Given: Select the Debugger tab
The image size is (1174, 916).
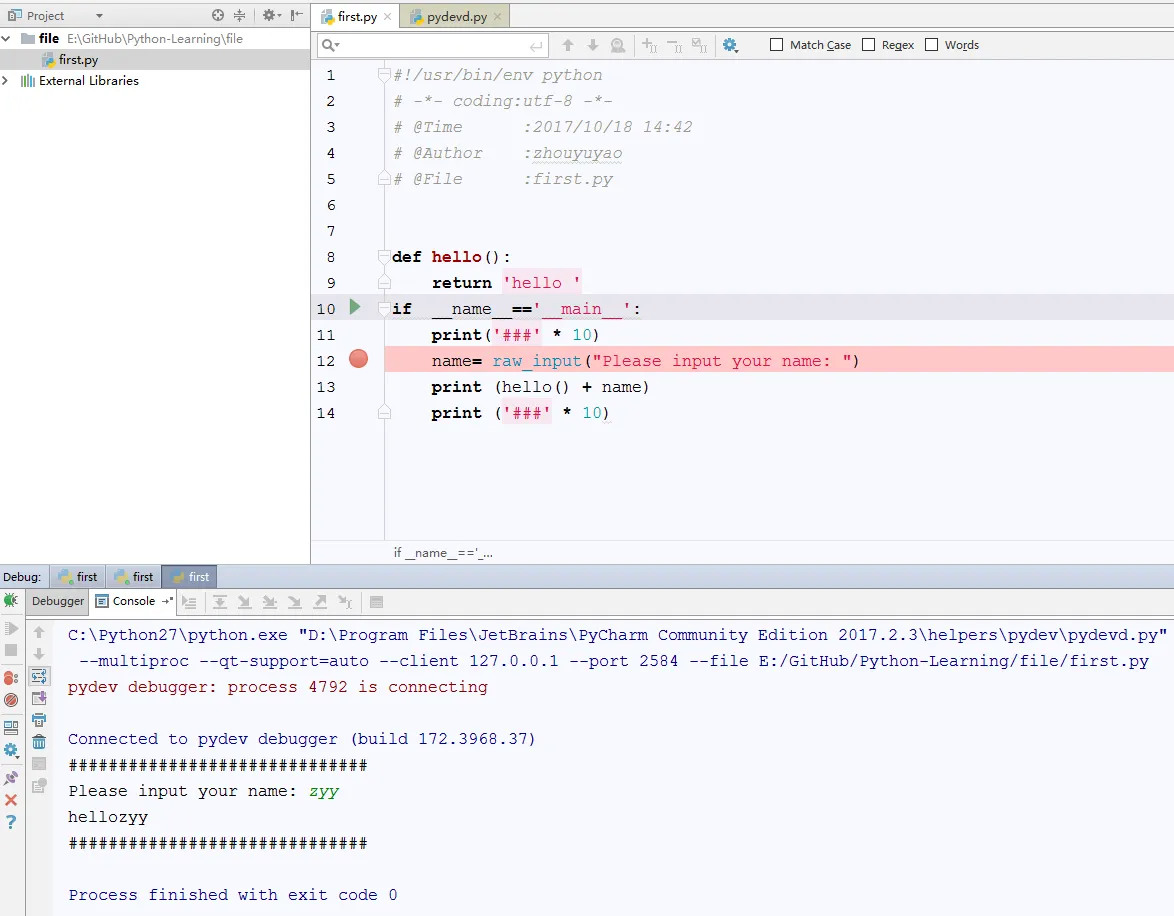Looking at the screenshot, I should point(58,601).
